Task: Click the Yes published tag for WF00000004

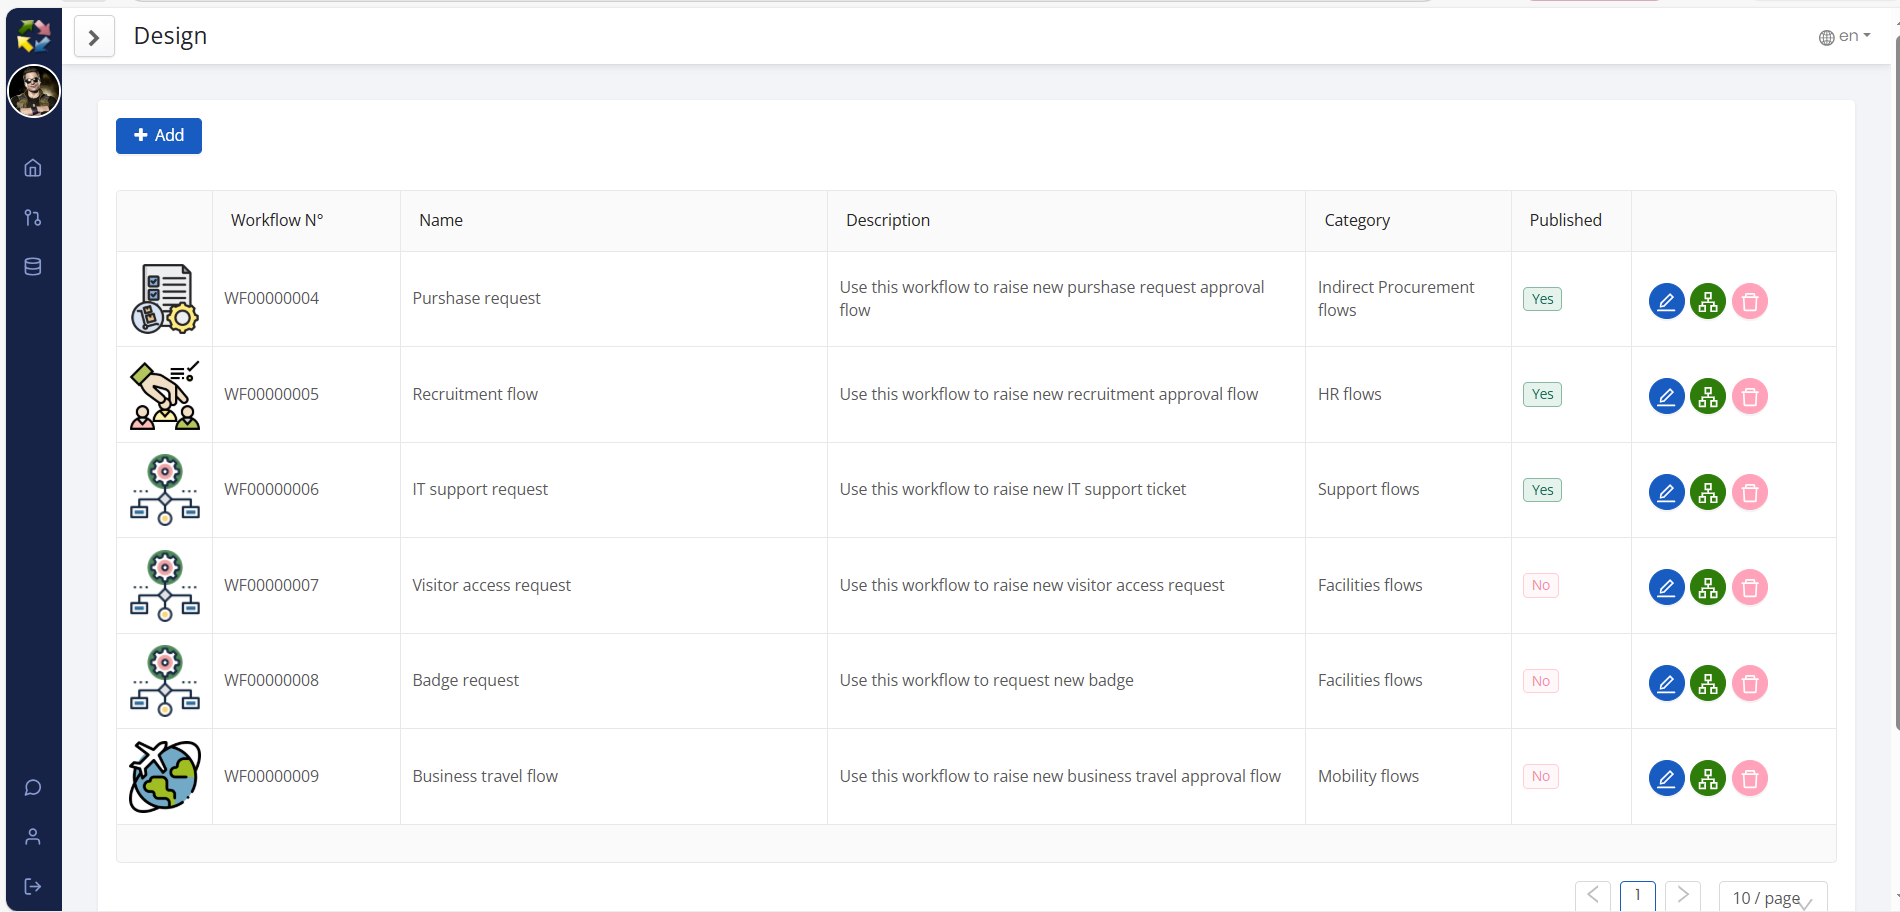Action: (x=1542, y=299)
